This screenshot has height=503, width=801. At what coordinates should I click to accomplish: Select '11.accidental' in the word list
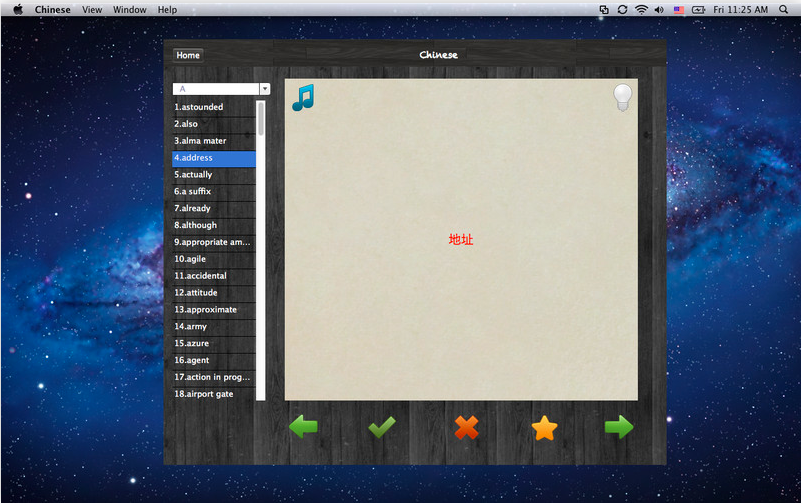(x=214, y=275)
